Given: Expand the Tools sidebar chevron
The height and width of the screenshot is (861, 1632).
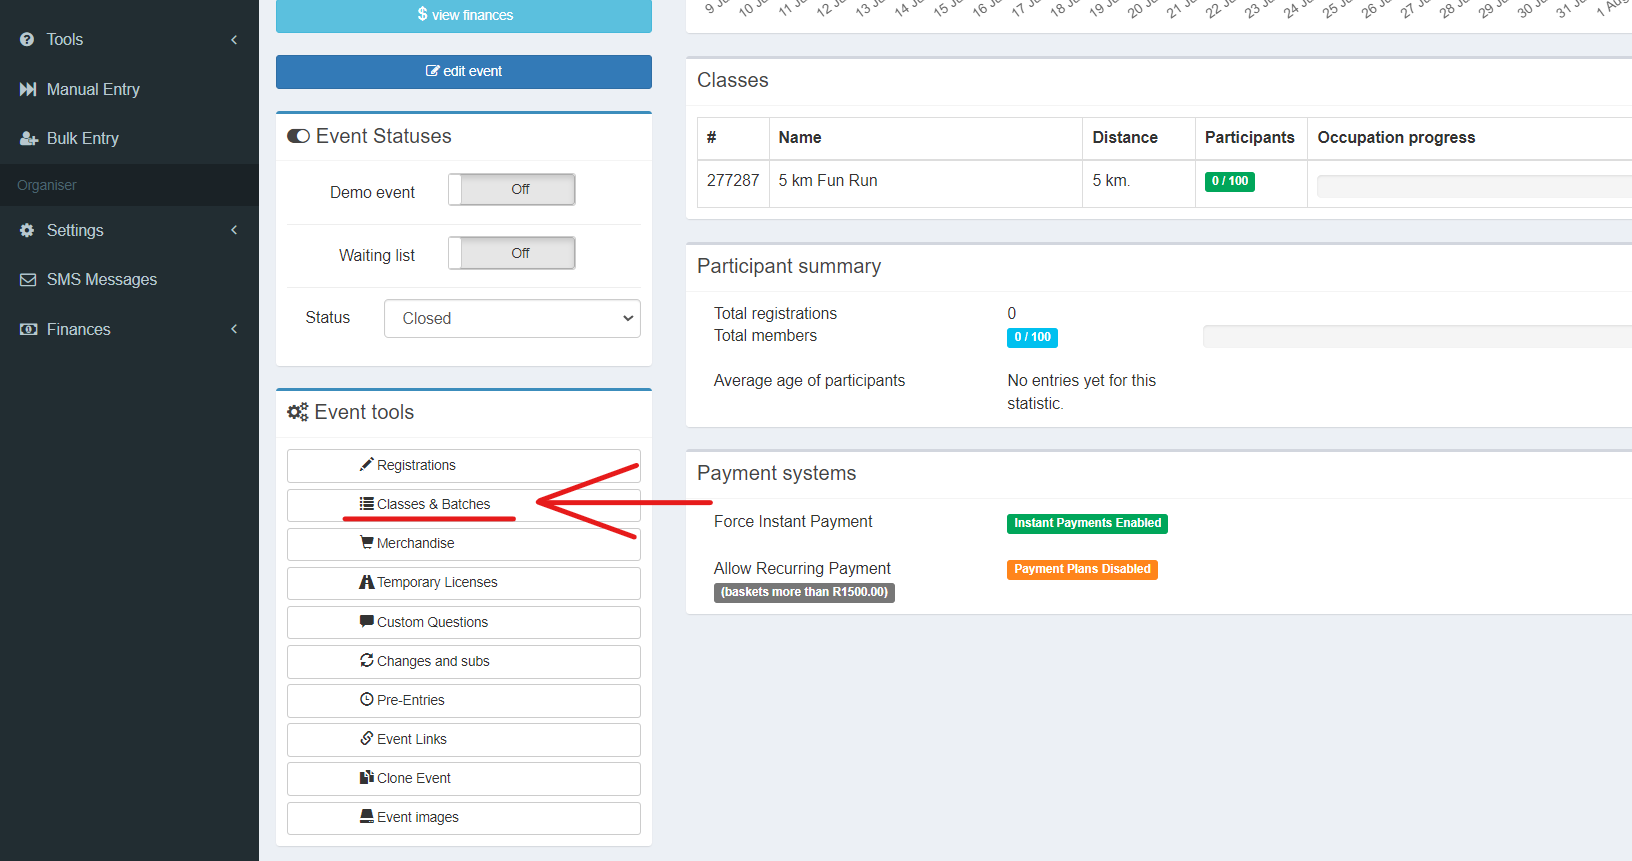Looking at the screenshot, I should [x=234, y=40].
